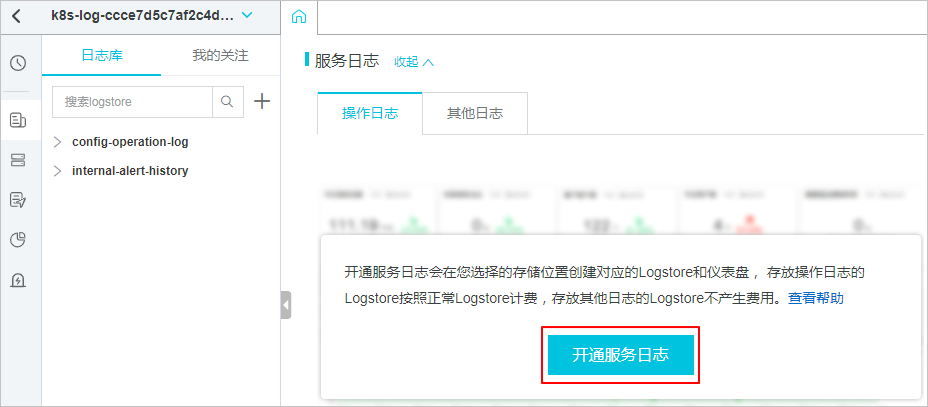Switch to the 操作日志 tab
The width and height of the screenshot is (928, 407).
click(370, 114)
